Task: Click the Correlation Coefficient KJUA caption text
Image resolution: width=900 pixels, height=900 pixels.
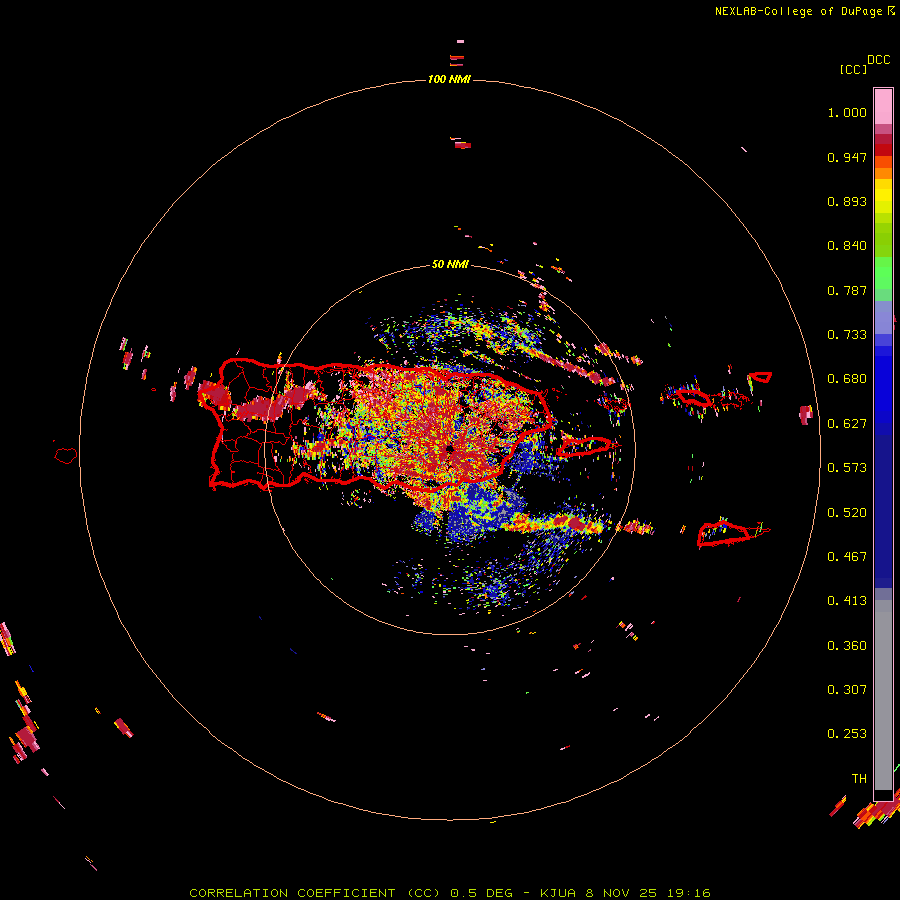Action: [450, 893]
